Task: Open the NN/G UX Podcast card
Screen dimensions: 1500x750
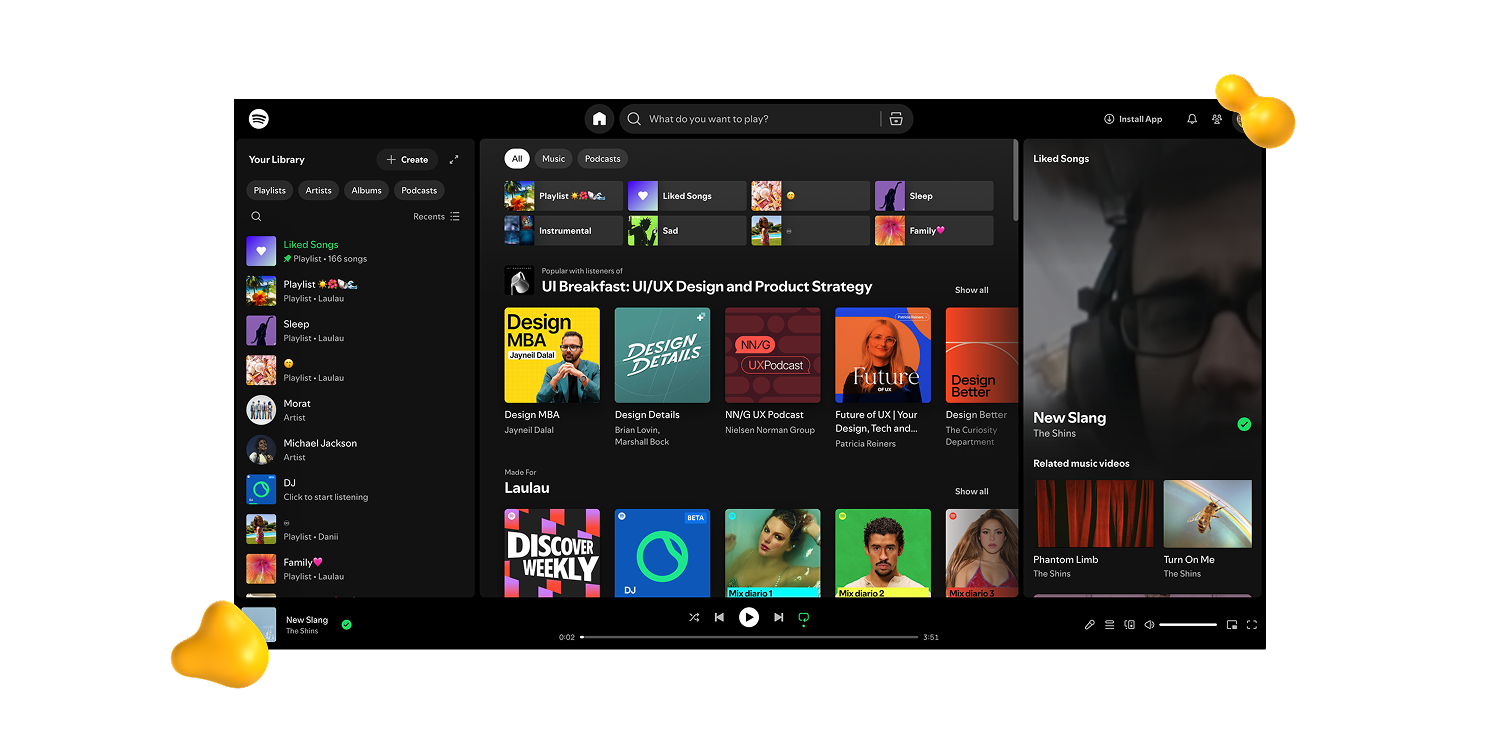Action: (x=773, y=372)
